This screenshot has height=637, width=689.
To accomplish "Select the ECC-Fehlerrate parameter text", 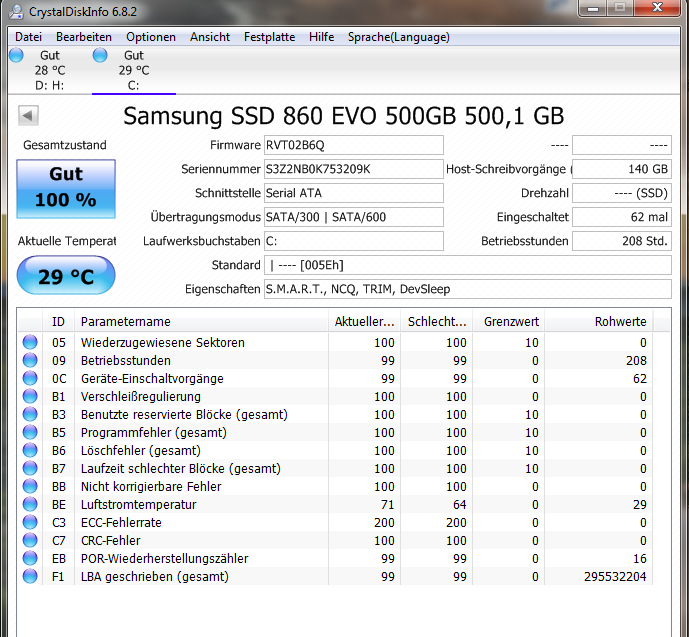I will click(x=121, y=522).
